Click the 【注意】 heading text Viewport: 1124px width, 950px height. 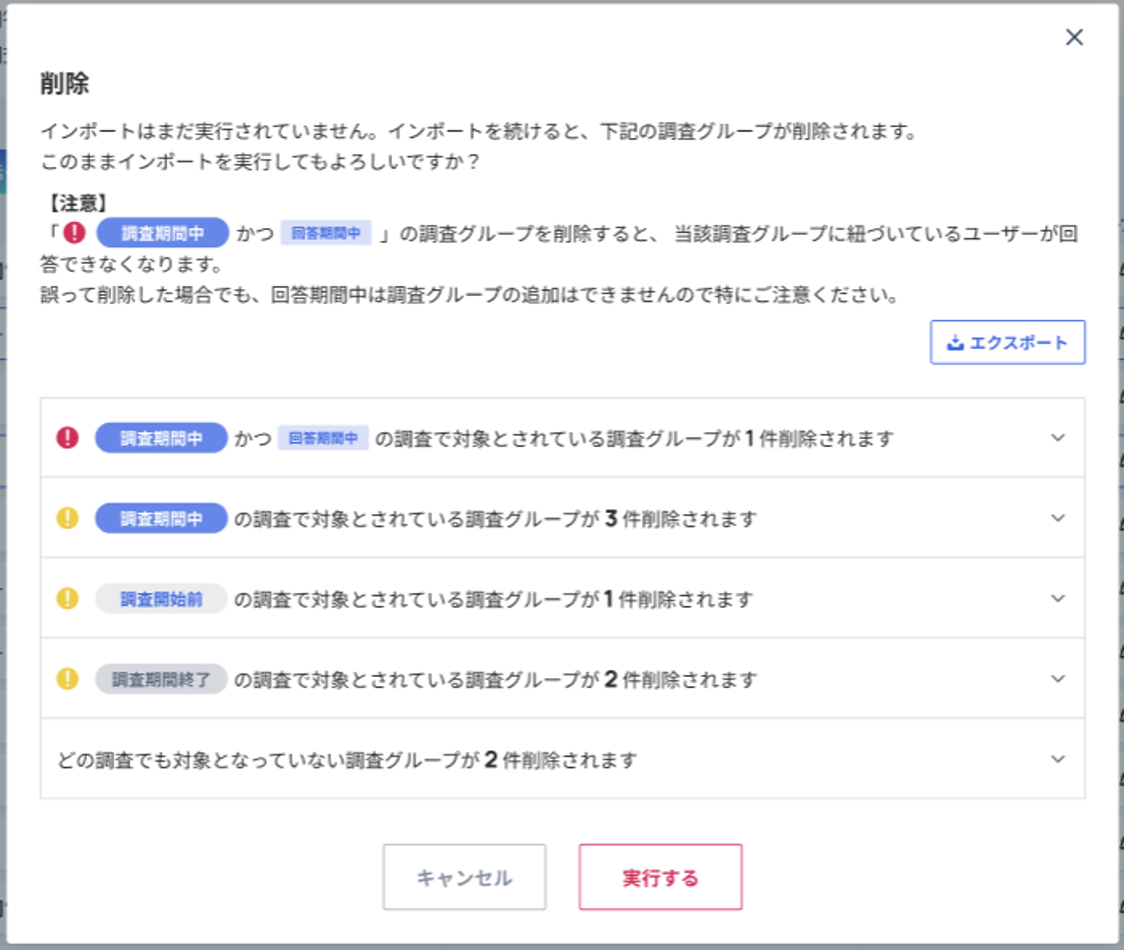[x=78, y=203]
